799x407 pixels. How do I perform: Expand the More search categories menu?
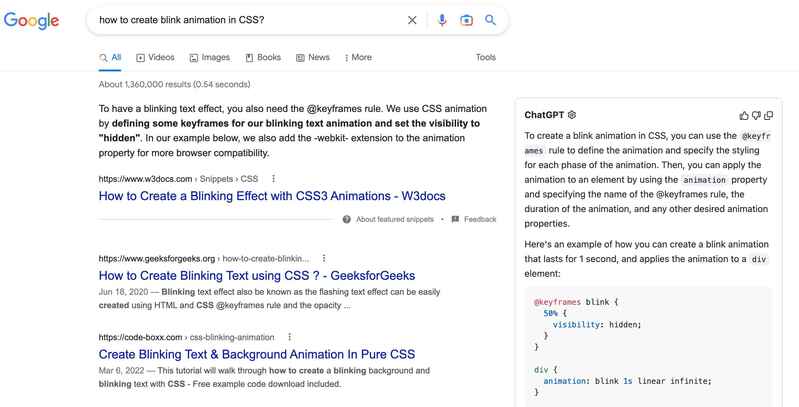click(358, 58)
